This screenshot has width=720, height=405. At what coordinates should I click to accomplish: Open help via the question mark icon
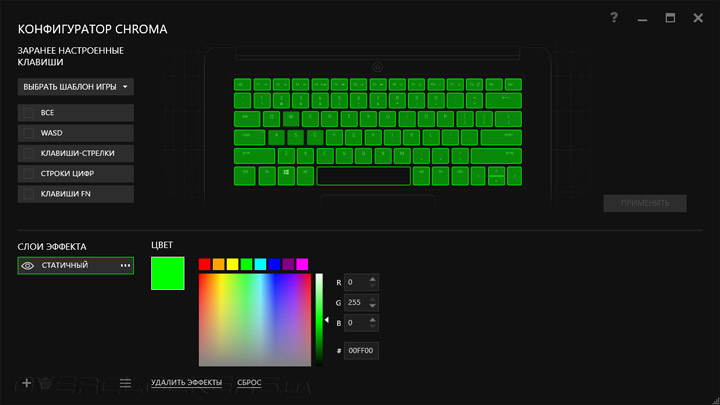point(614,17)
